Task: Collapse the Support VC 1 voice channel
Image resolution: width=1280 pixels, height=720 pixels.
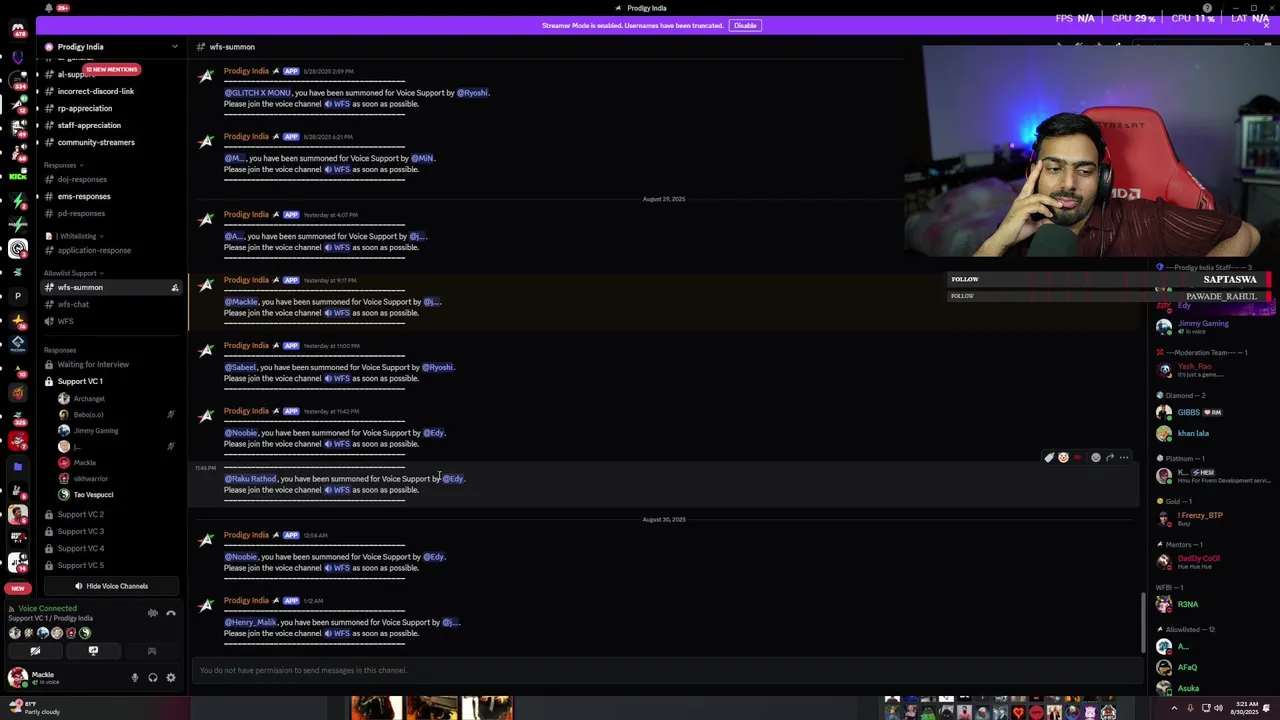Action: coord(80,381)
